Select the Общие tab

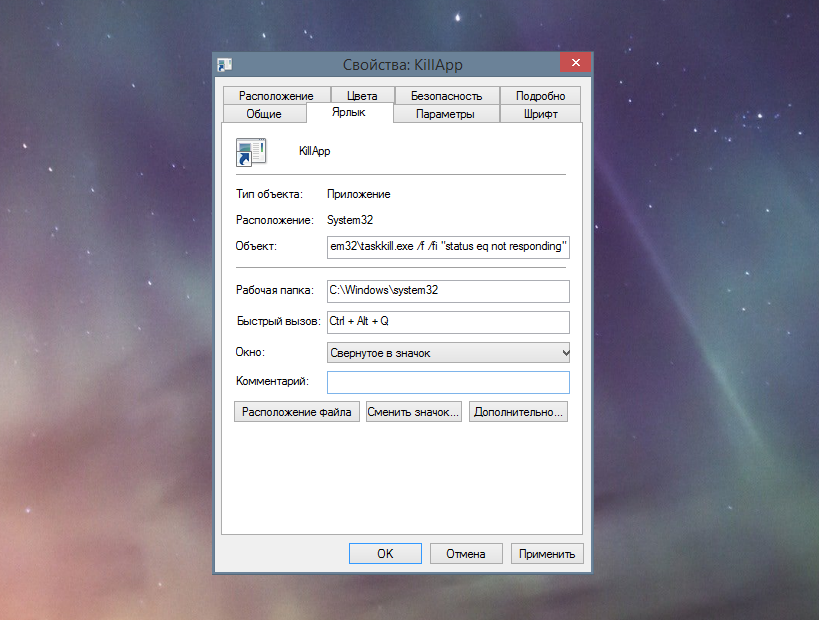tap(264, 114)
